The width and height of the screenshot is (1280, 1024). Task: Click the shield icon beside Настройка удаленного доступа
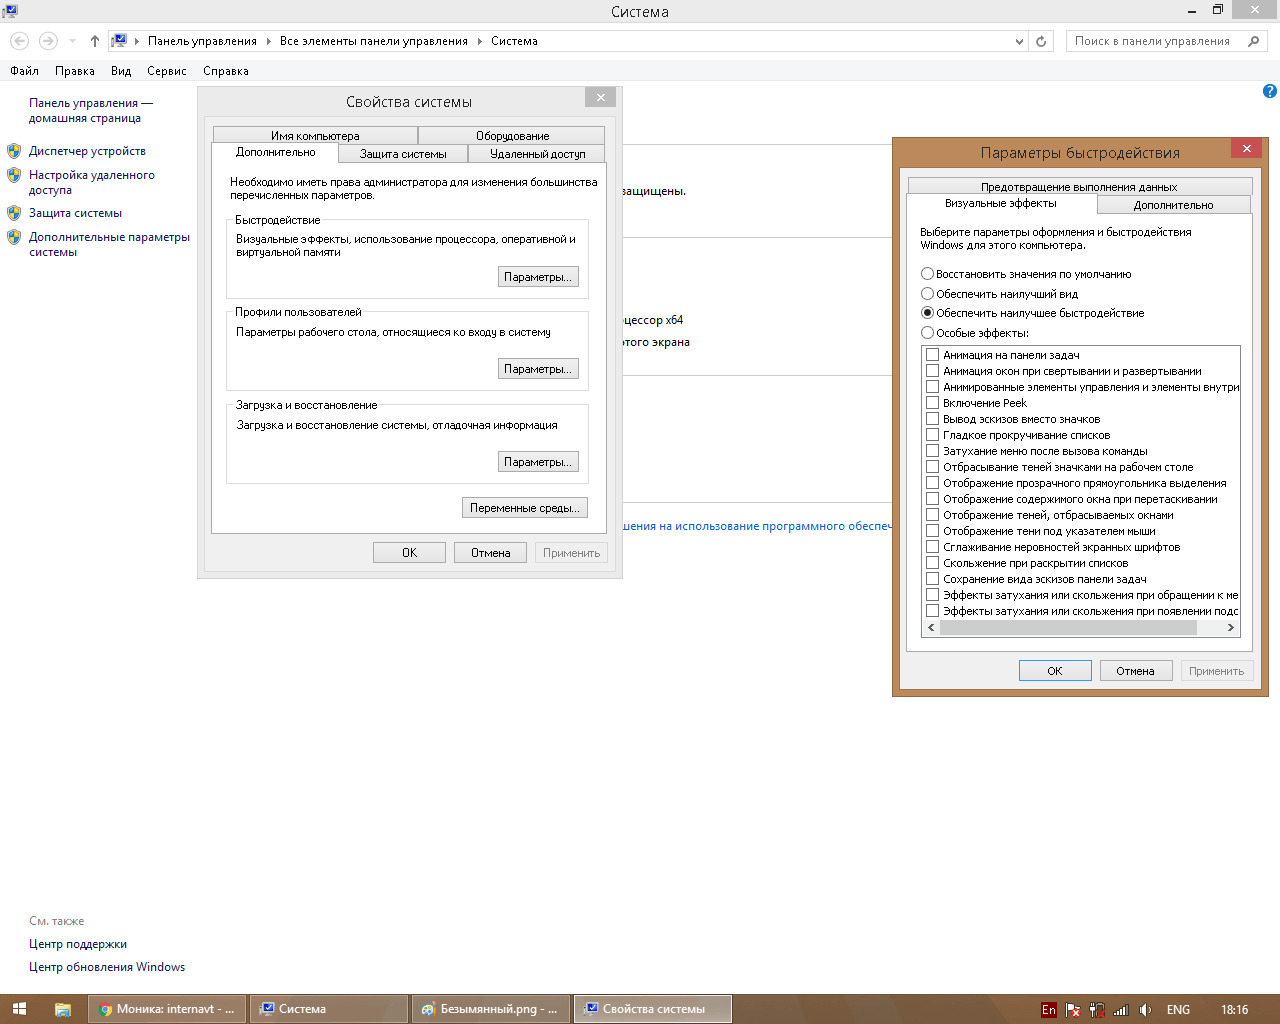coord(14,175)
